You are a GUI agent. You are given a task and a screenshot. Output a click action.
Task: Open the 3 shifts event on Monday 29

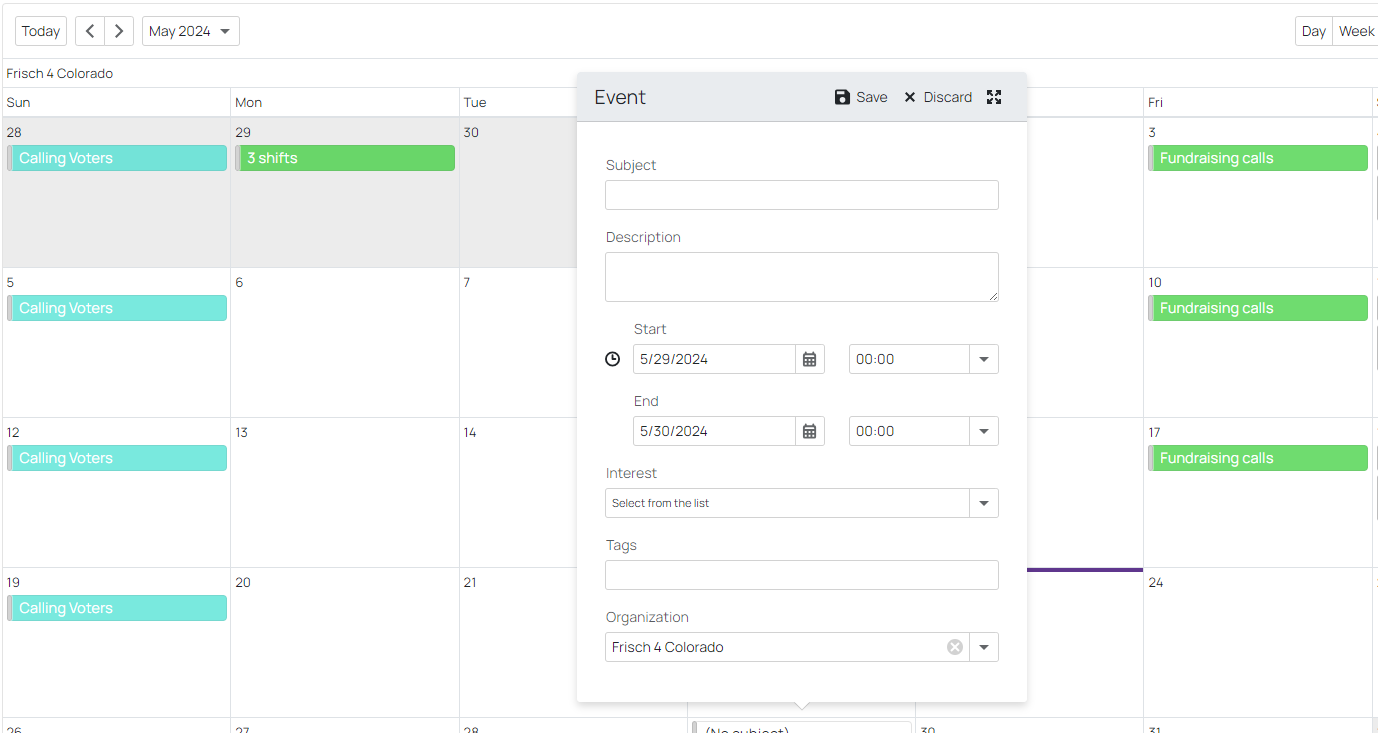tap(346, 158)
